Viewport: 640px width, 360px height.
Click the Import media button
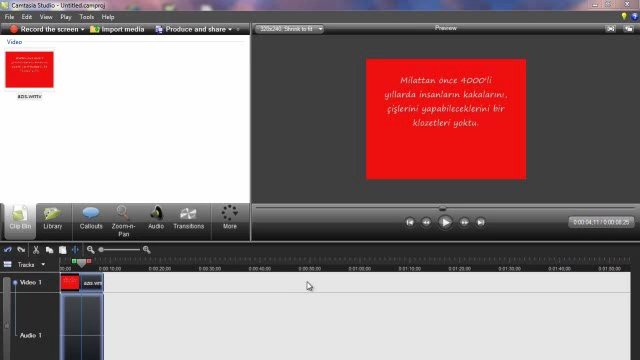click(117, 29)
